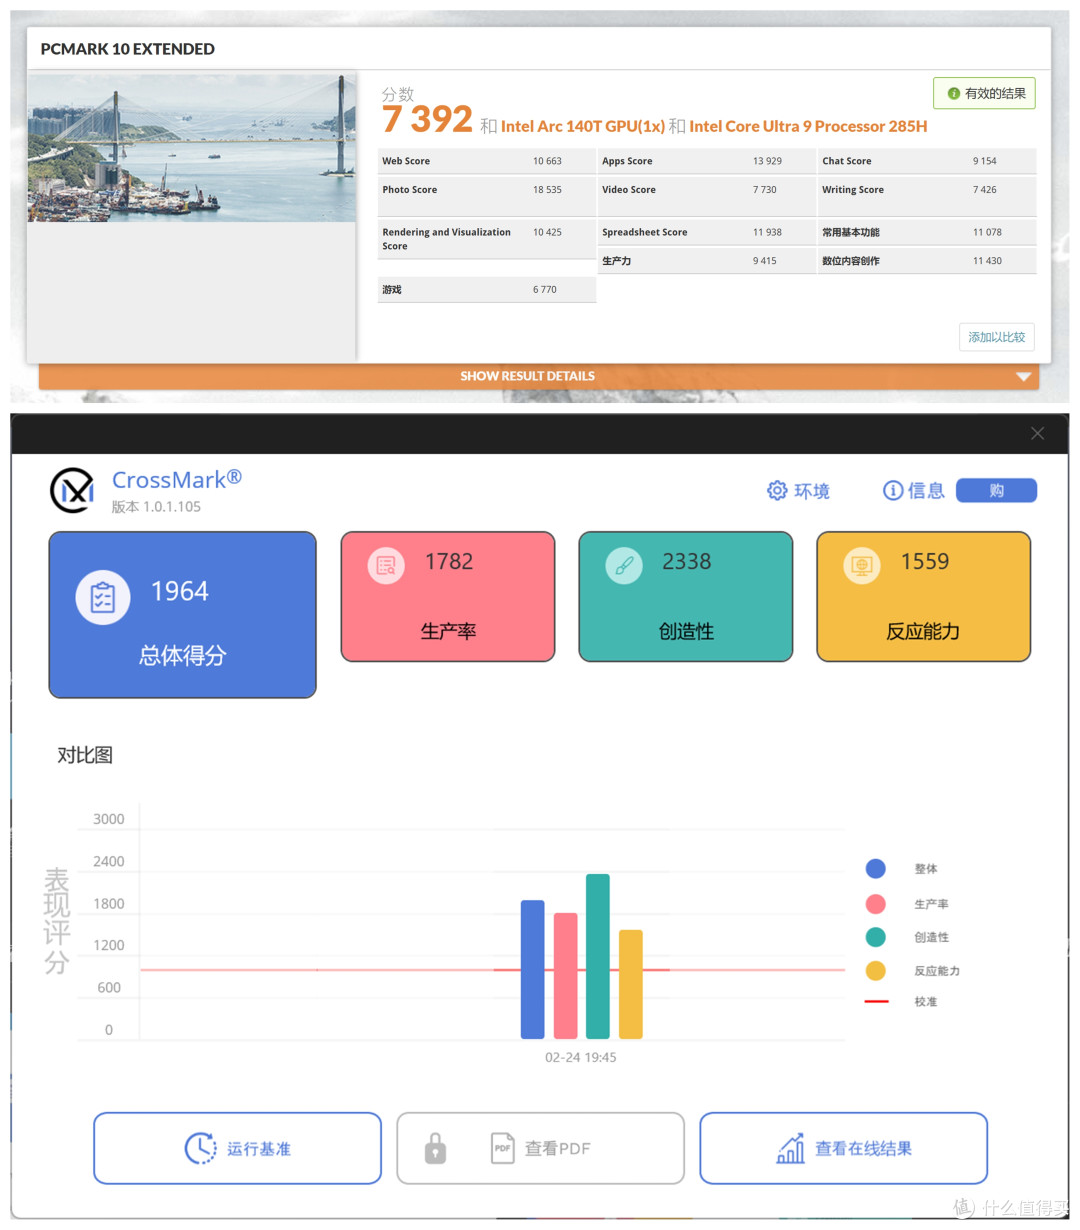Click the 02-24 19:45 chart label
The height and width of the screenshot is (1230, 1080).
[x=580, y=1057]
